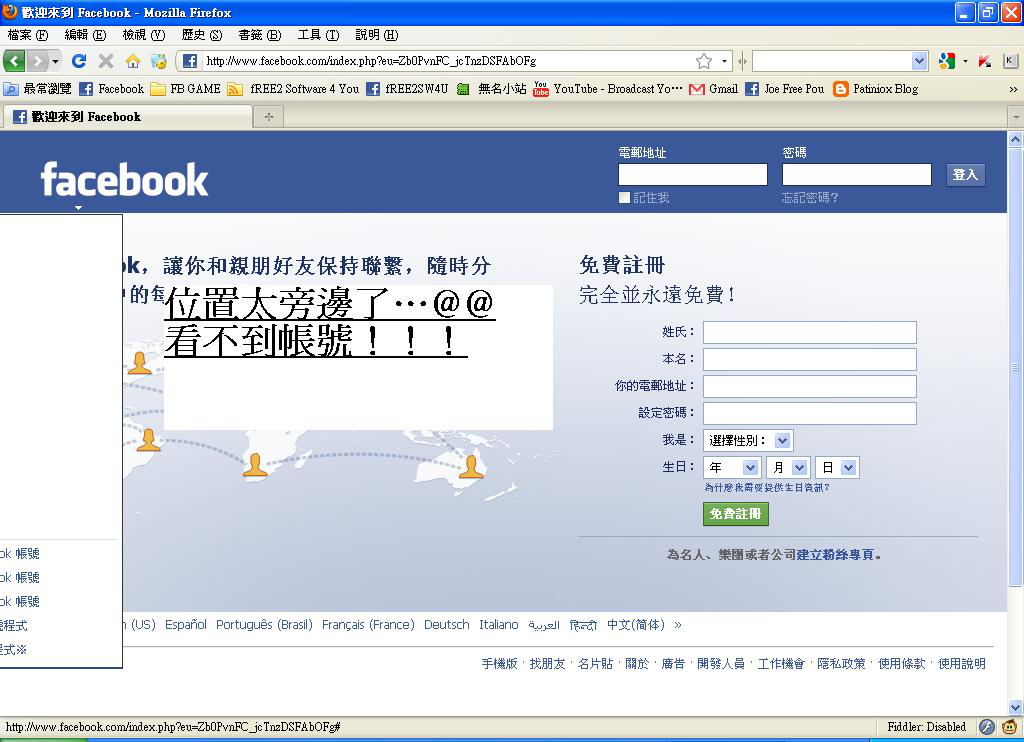Image resolution: width=1024 pixels, height=742 pixels.
Task: Open the 說明 (H) menu
Action: point(377,35)
